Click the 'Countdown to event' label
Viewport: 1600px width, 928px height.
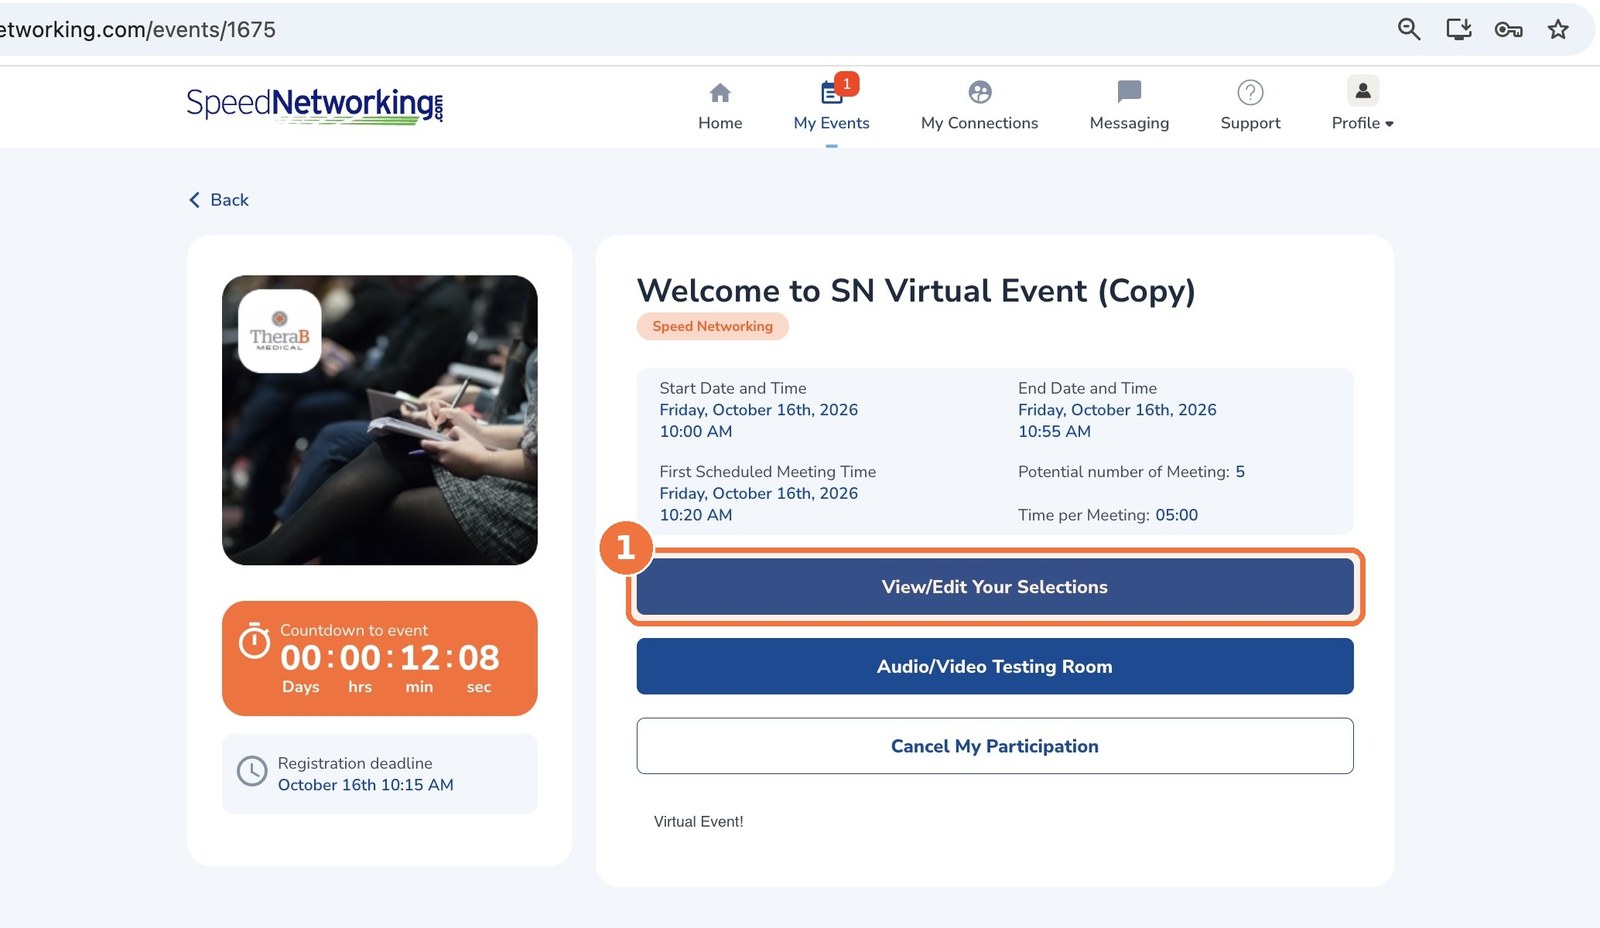(354, 630)
